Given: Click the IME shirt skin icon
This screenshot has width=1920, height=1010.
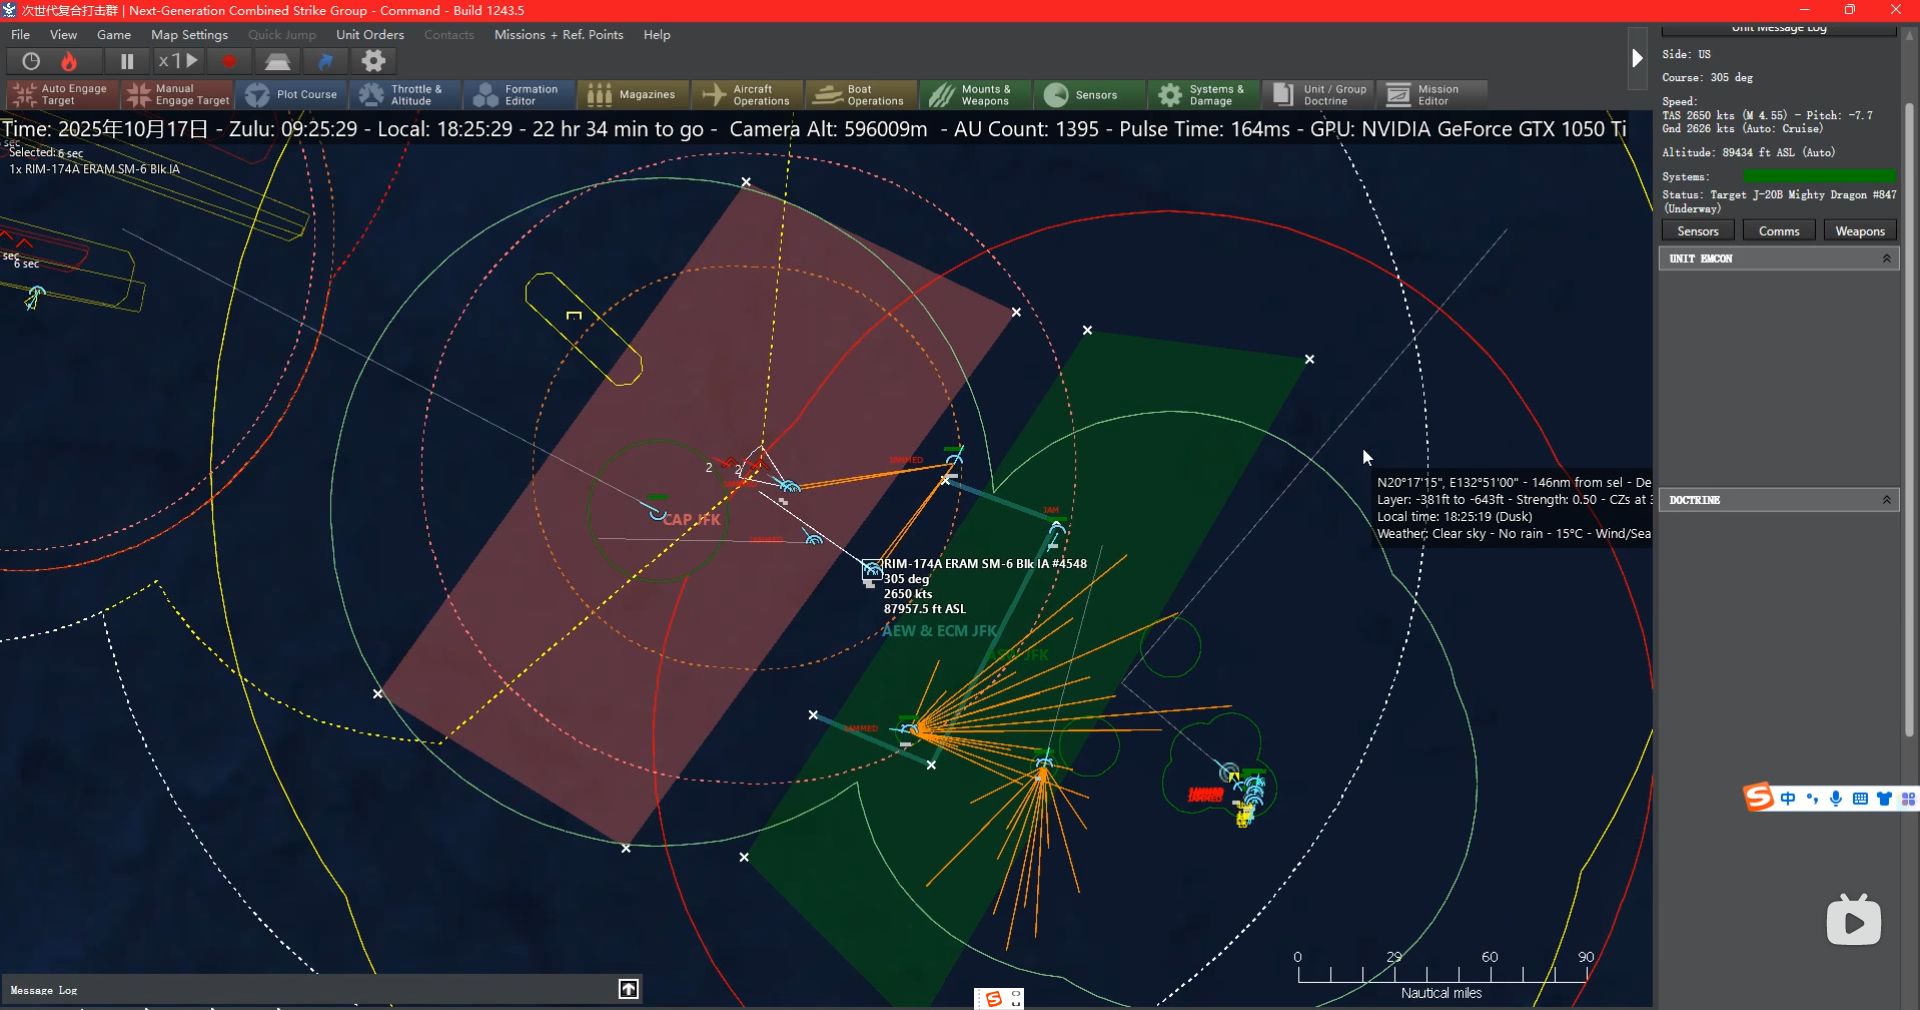Looking at the screenshot, I should pos(1884,798).
